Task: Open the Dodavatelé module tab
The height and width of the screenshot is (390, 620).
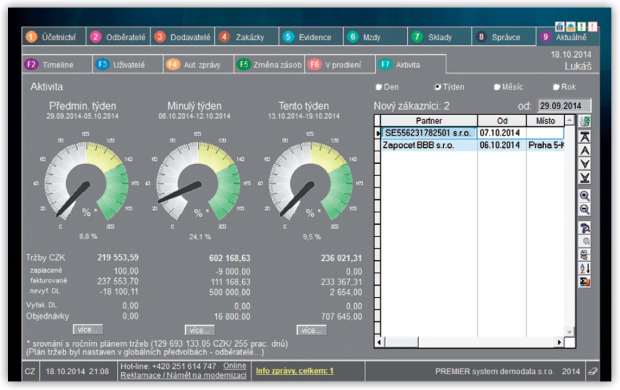Action: pyautogui.click(x=182, y=37)
